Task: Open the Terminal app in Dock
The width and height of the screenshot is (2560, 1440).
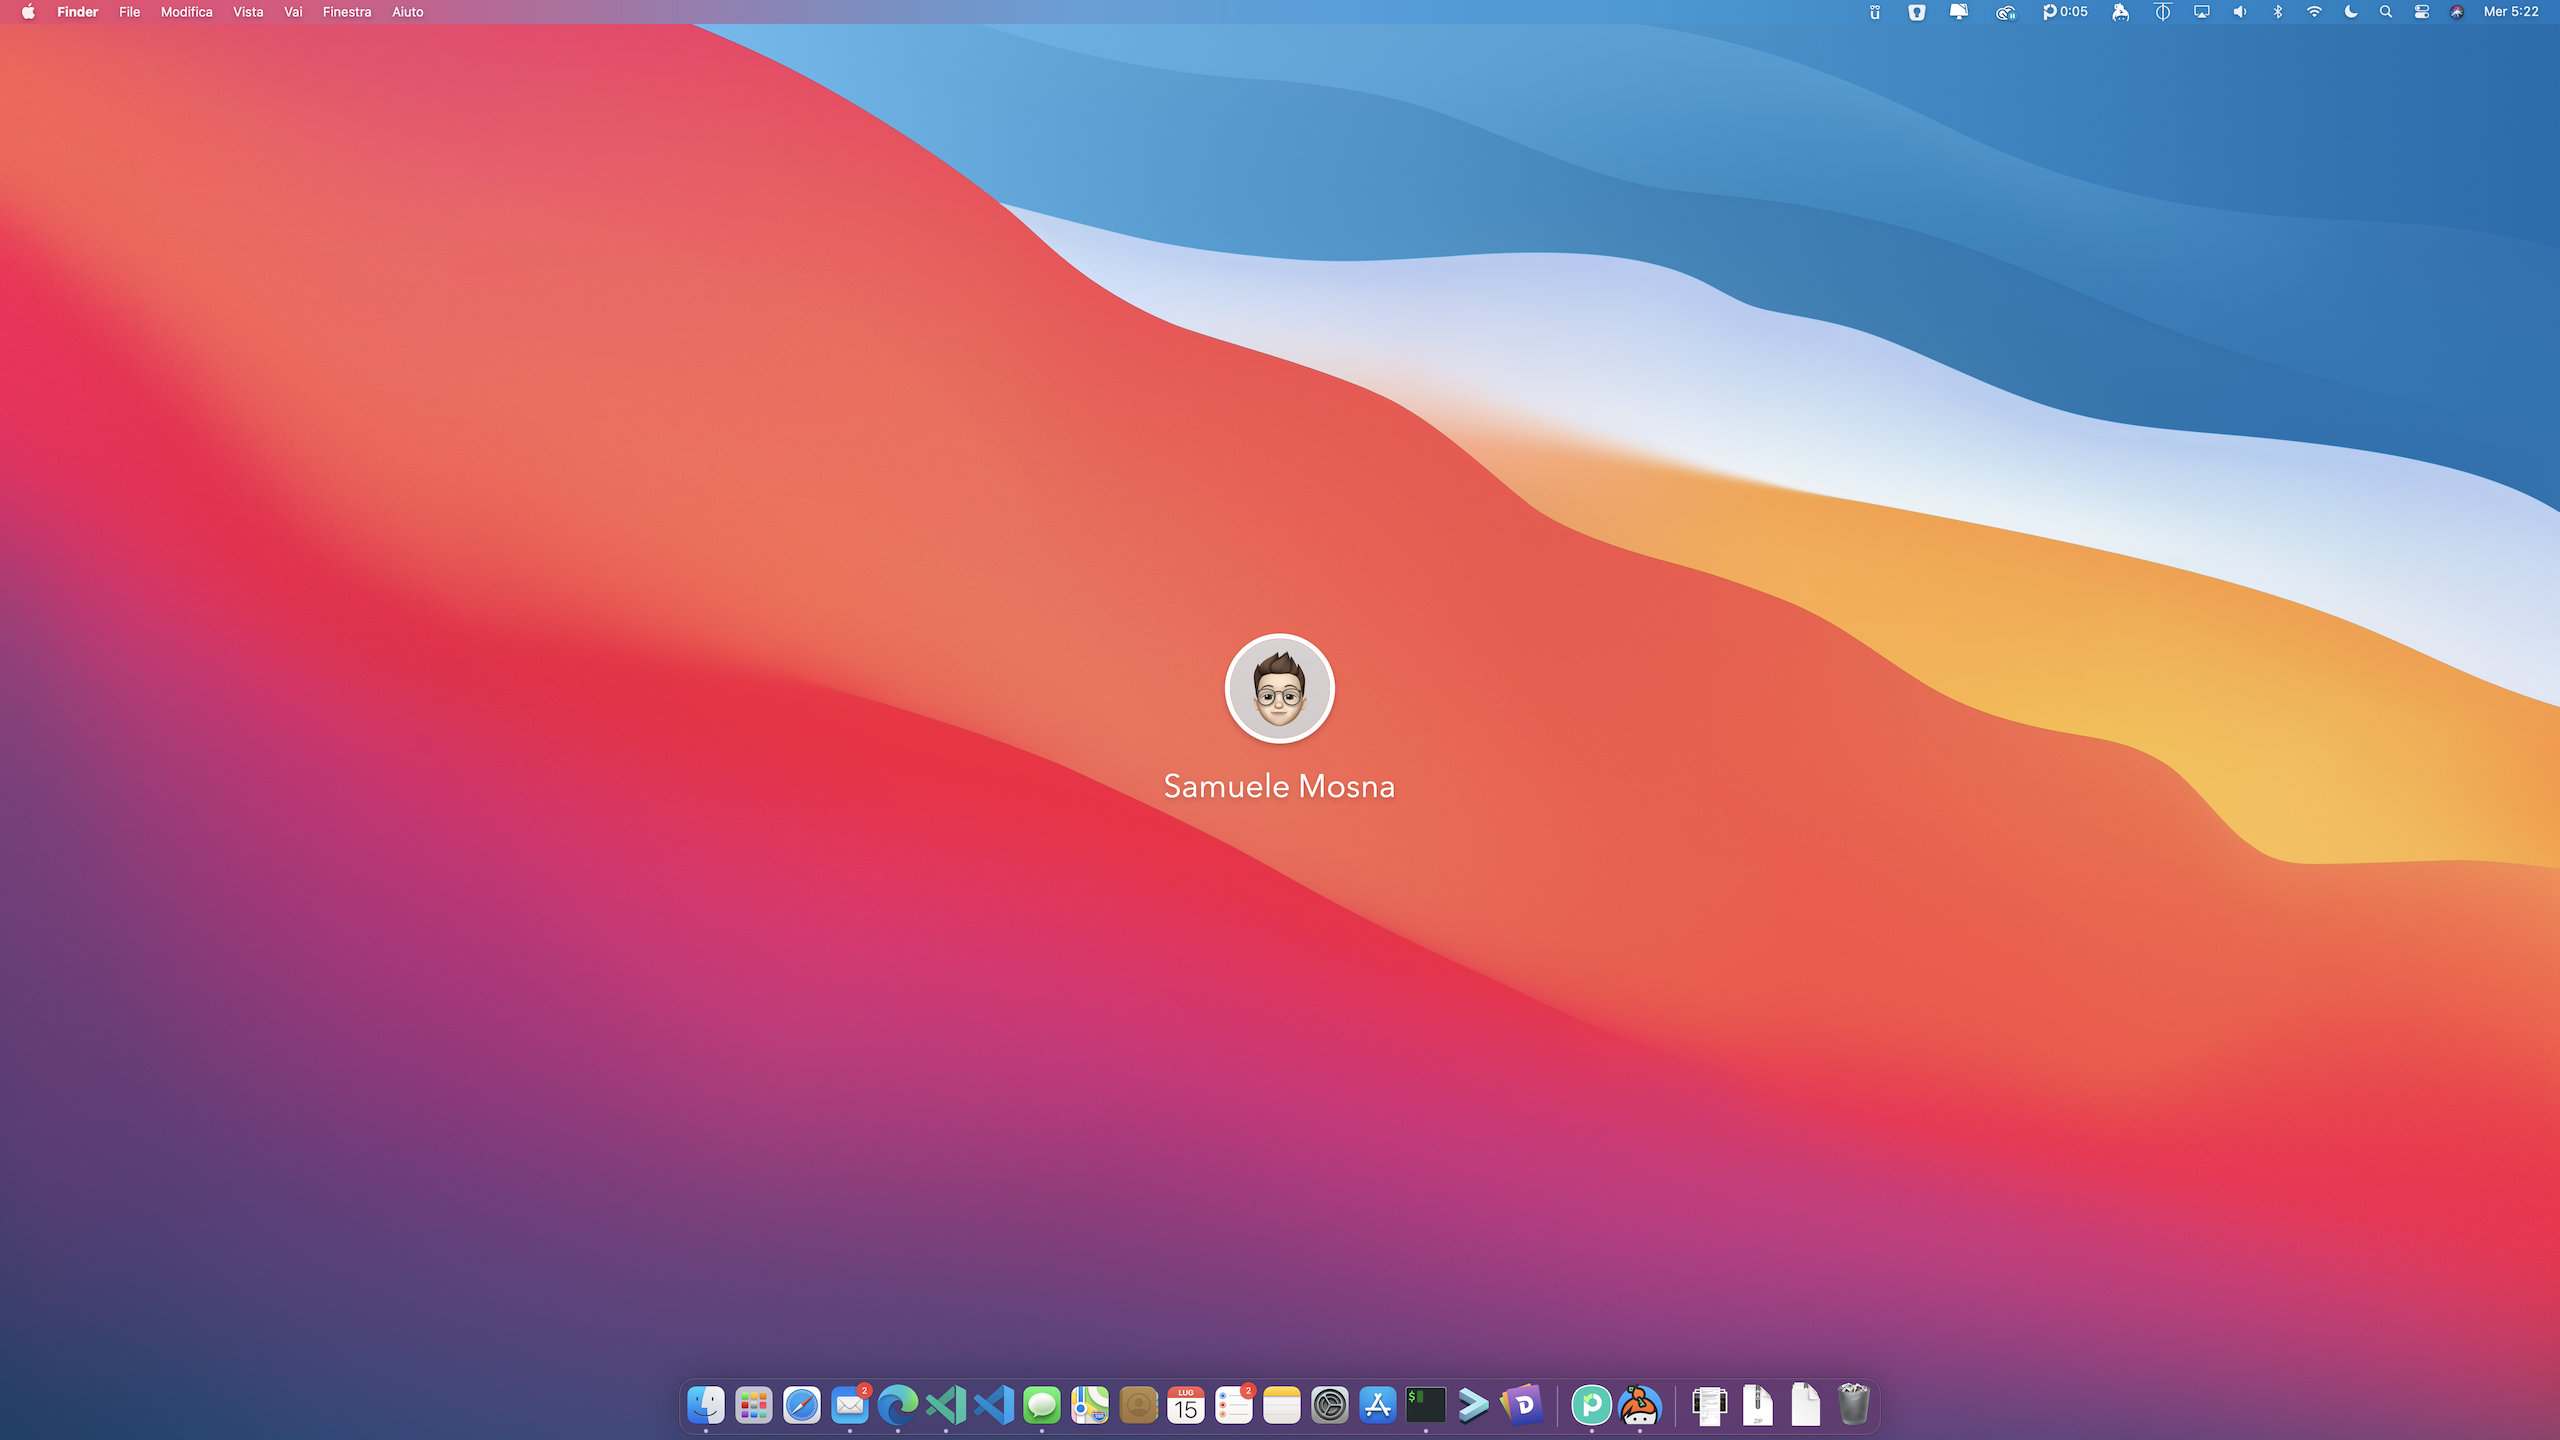Action: (x=1425, y=1405)
